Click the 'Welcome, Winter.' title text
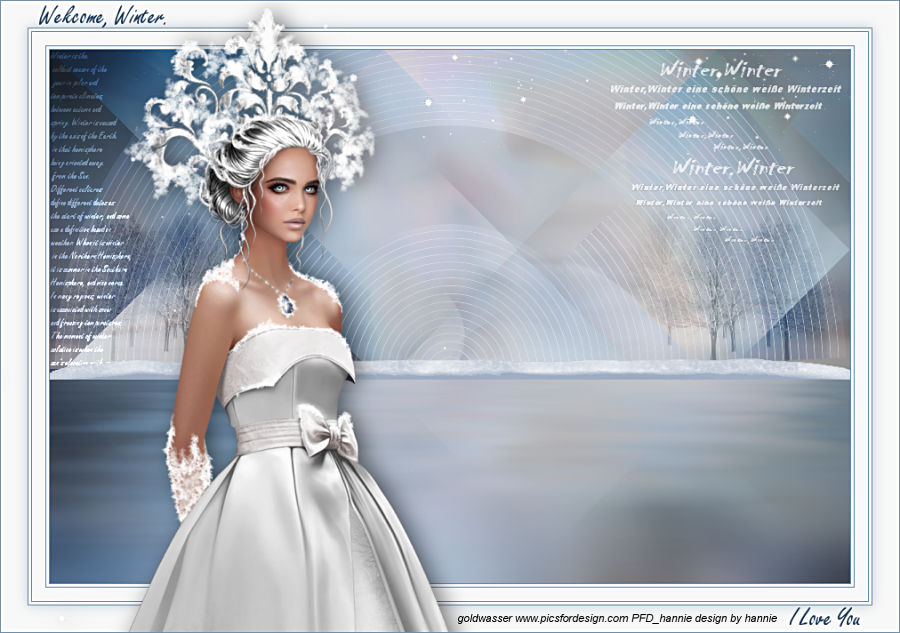Viewport: 900px width, 633px height. click(x=102, y=16)
